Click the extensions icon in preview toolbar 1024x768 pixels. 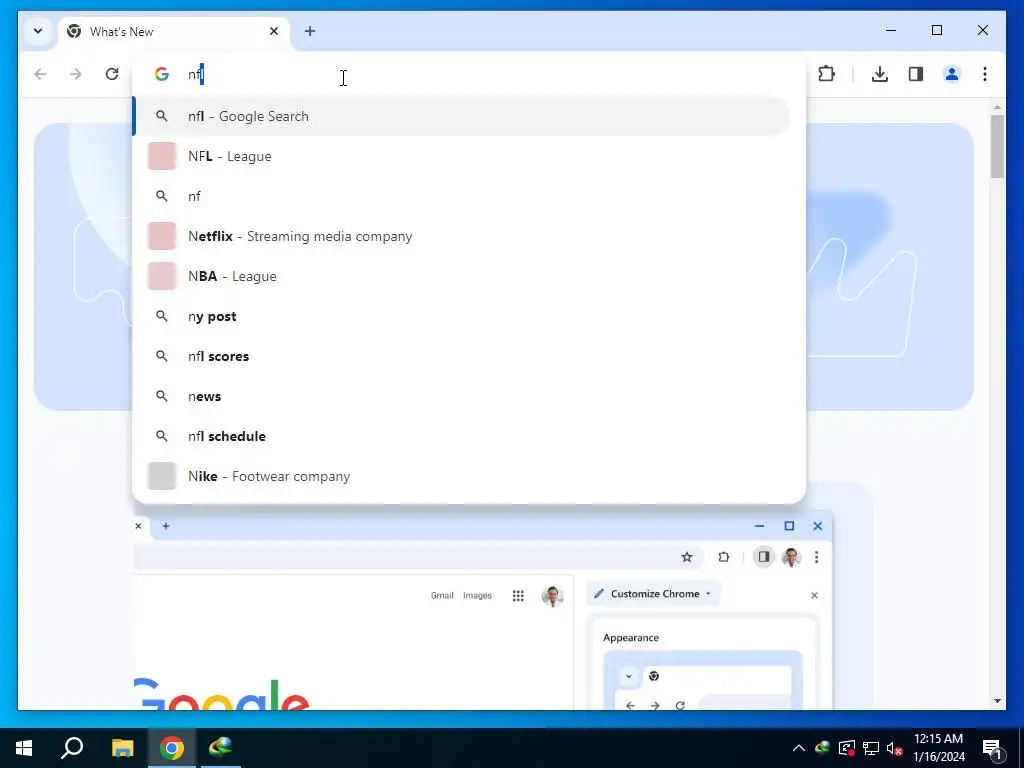[x=724, y=557]
